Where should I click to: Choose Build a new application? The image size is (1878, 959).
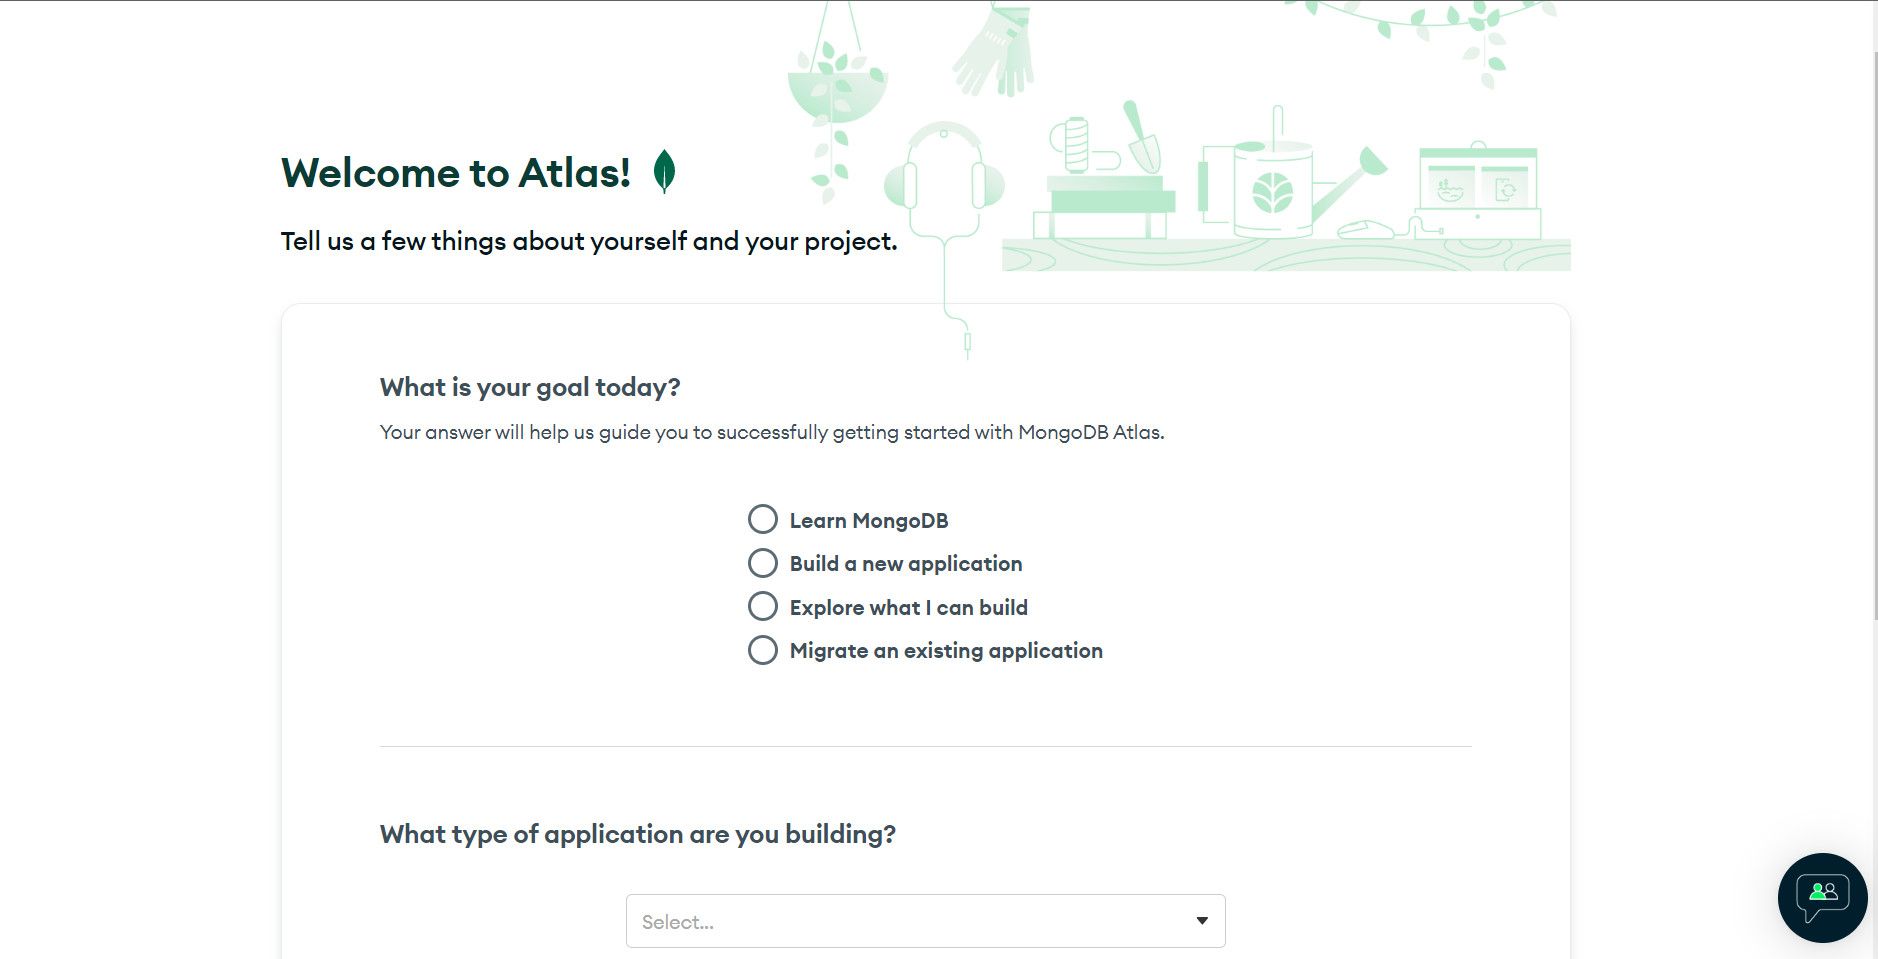763,564
